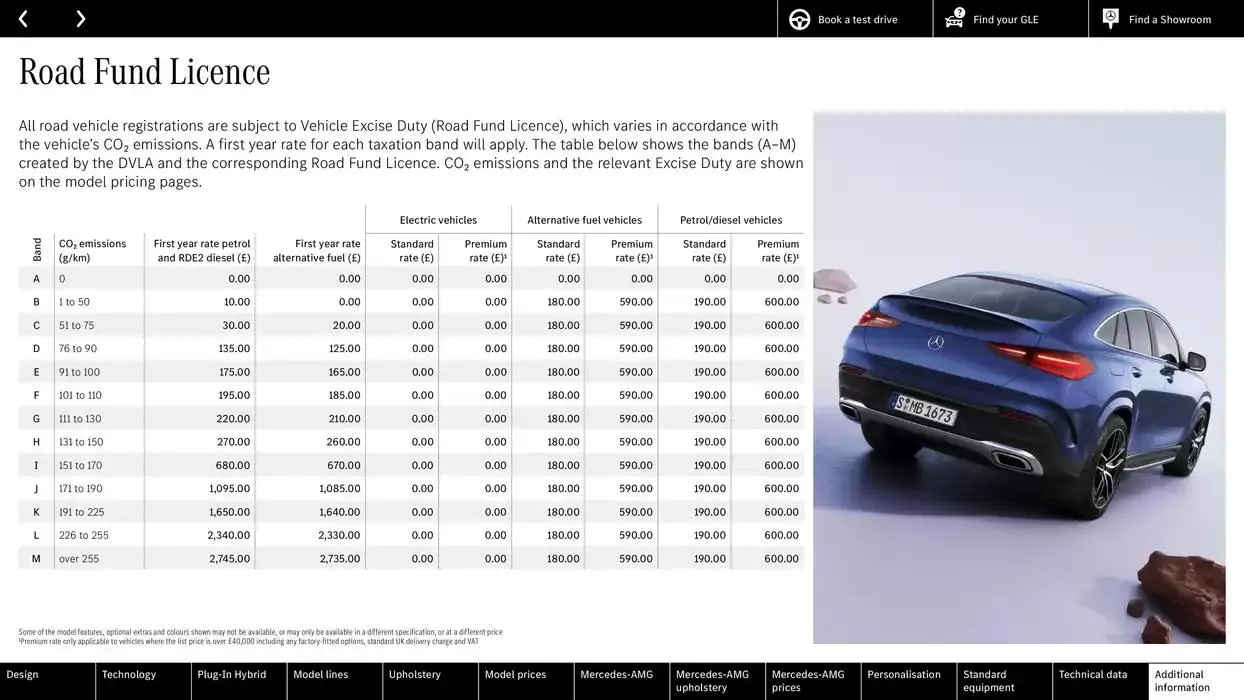Select Book a test drive
Image resolution: width=1244 pixels, height=700 pixels.
click(857, 18)
